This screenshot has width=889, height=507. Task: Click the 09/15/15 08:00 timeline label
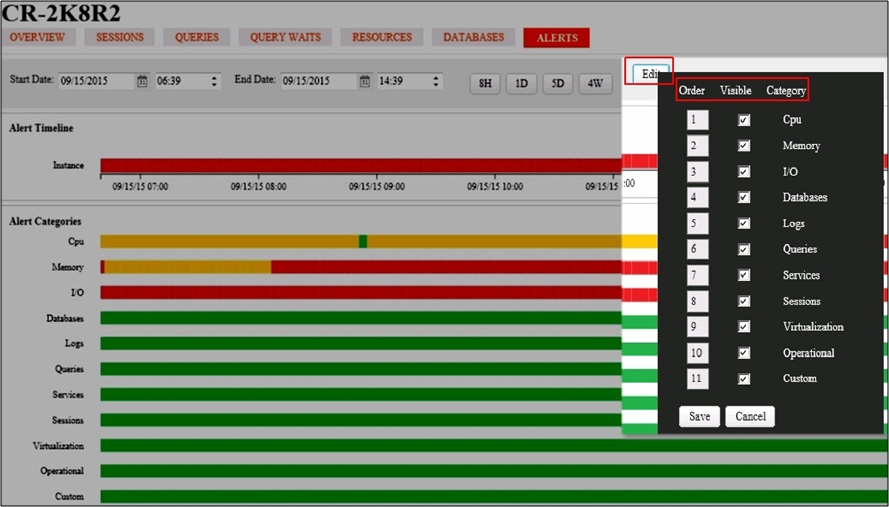[259, 187]
